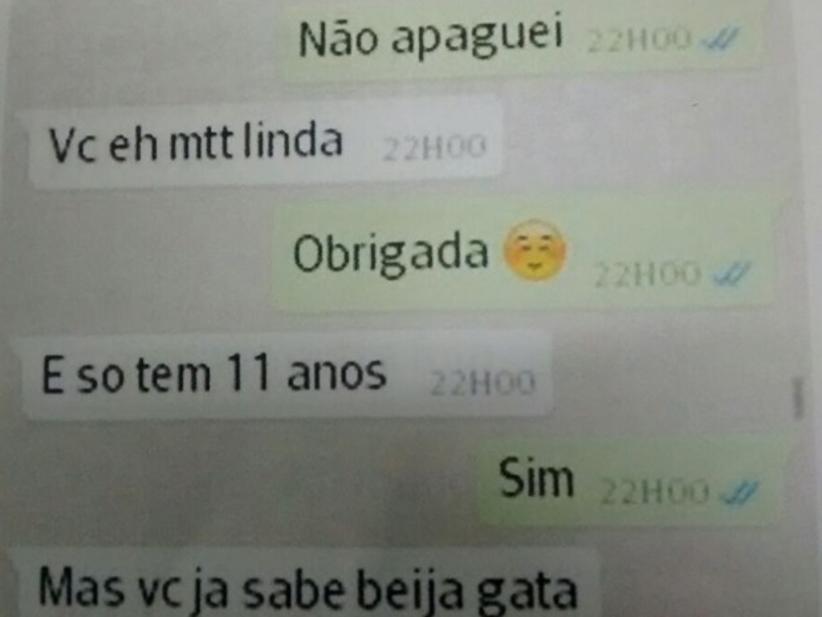
Task: Click the chat scrollbar thumb on right edge
Action: point(798,397)
